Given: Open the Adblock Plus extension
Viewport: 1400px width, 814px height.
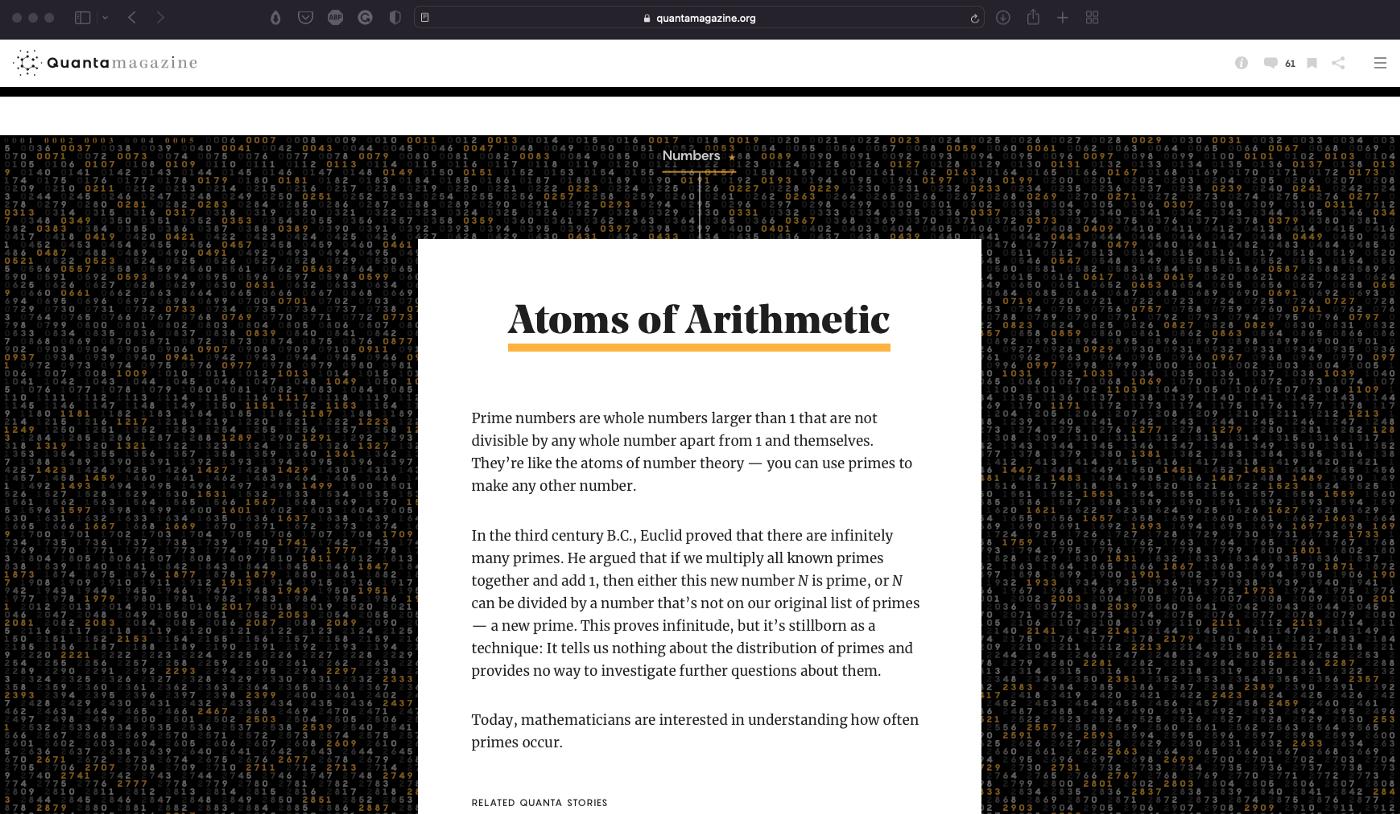Looking at the screenshot, I should click(x=336, y=18).
